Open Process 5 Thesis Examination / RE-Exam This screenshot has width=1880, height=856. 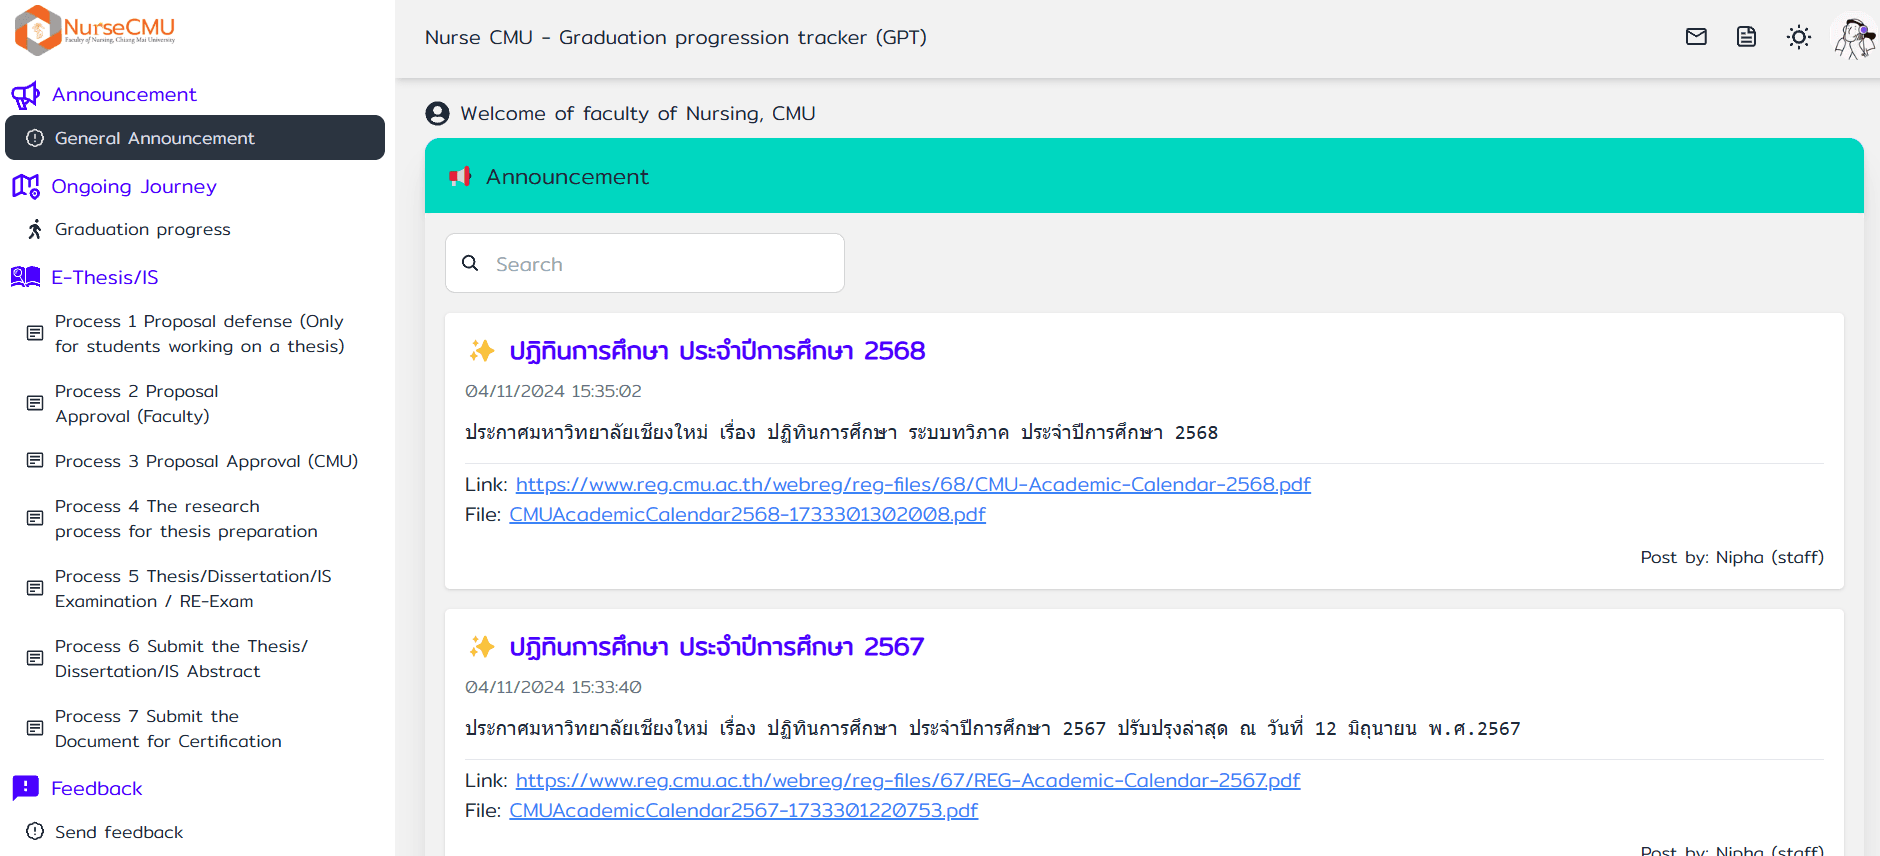pos(193,589)
